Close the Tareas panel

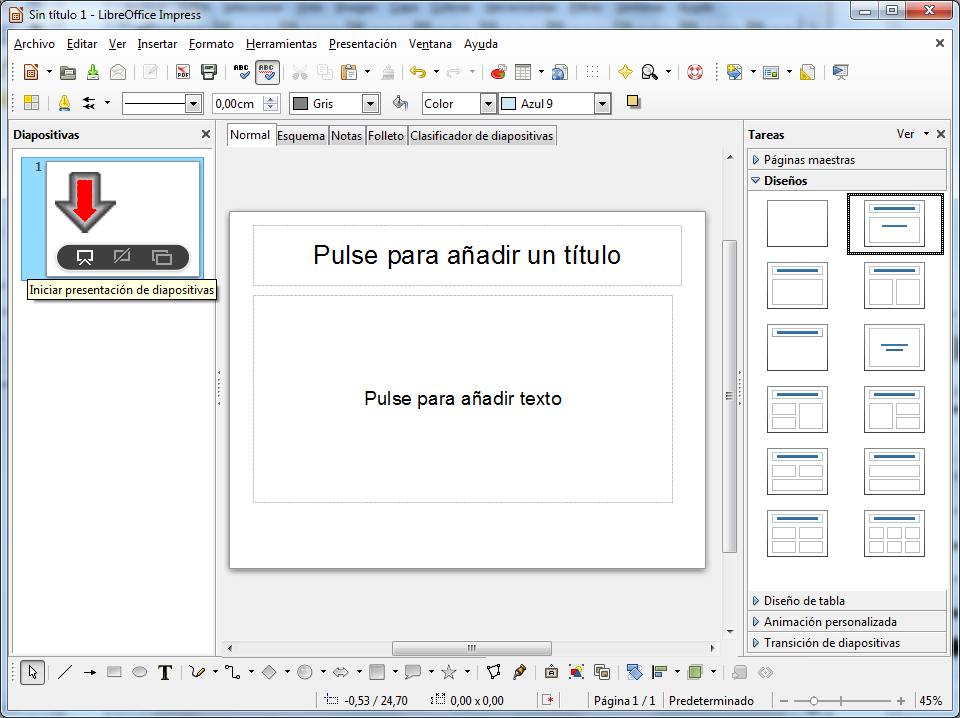tap(941, 133)
